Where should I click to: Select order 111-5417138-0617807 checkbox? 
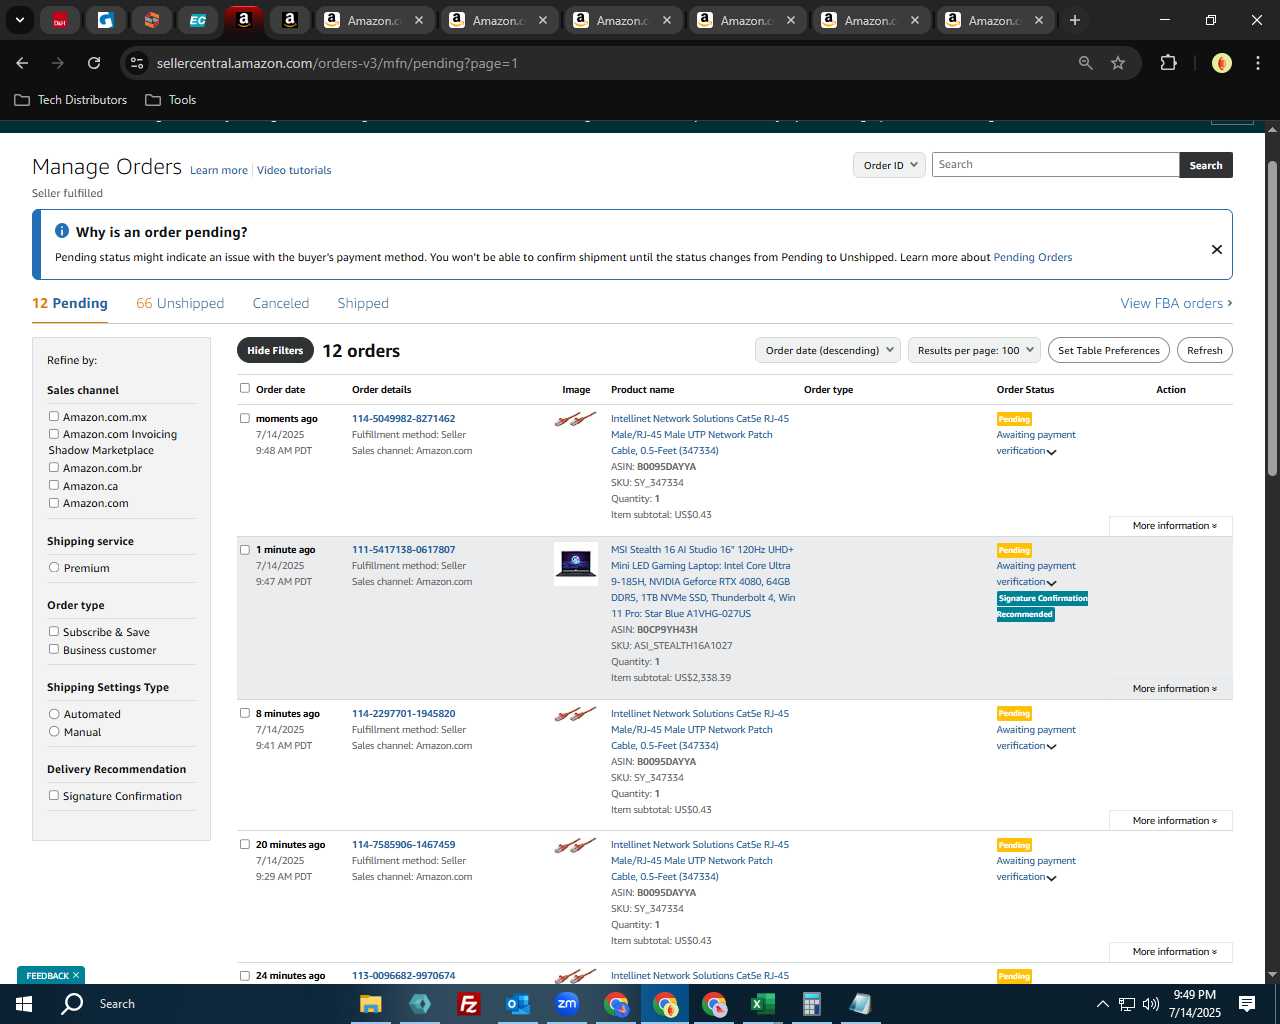coord(245,549)
